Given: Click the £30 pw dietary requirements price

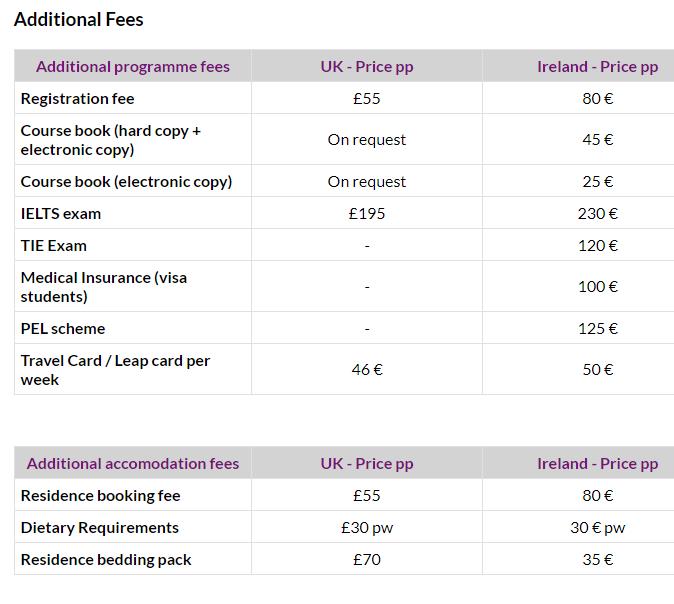Looking at the screenshot, I should point(367,527).
